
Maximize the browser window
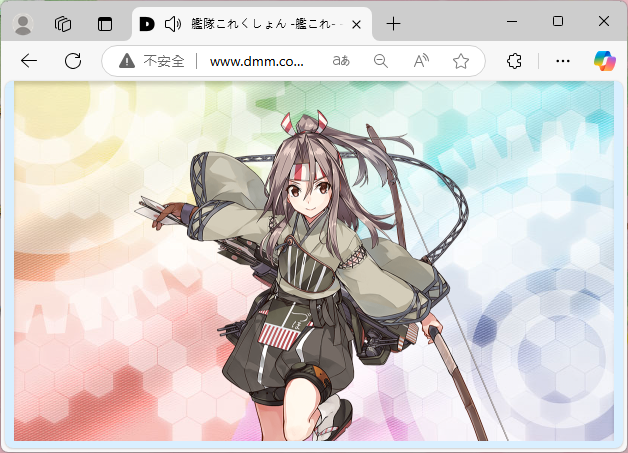558,21
